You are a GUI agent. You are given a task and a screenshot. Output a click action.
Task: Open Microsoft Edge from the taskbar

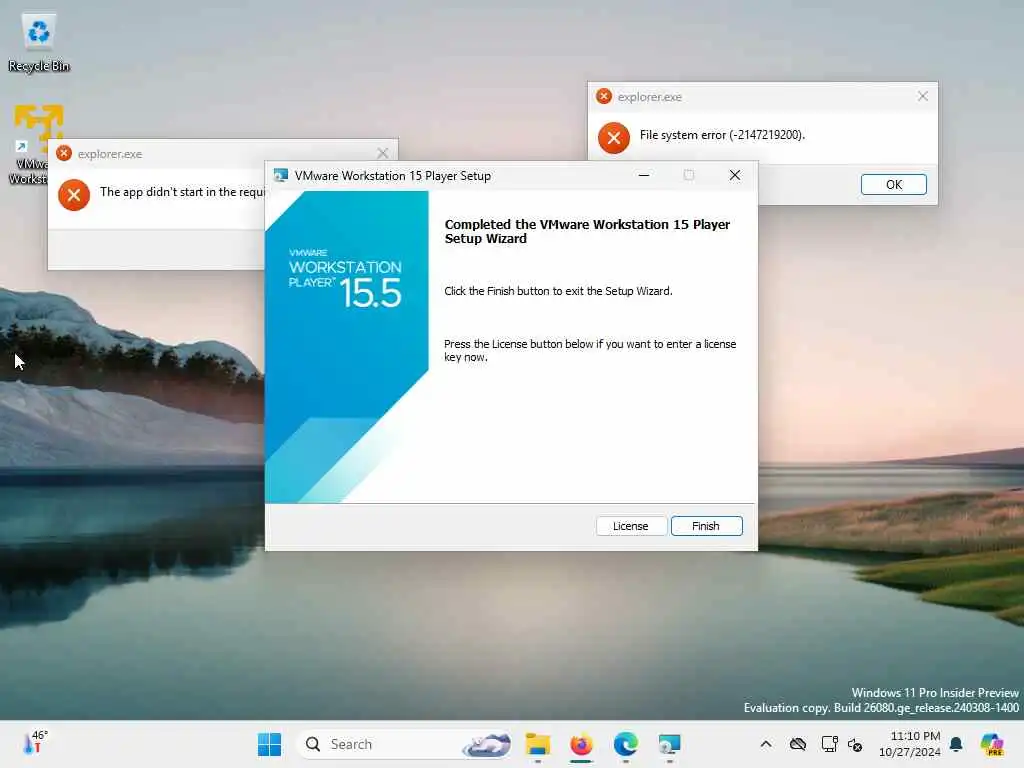tap(626, 744)
